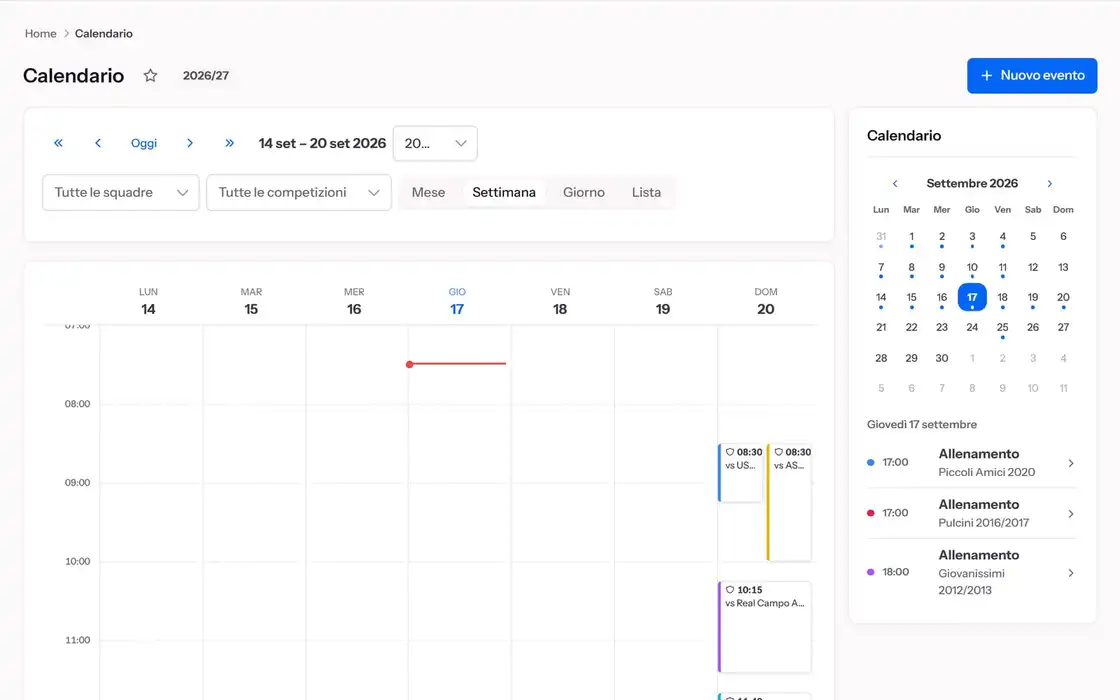
Task: Open Piccoli Amici 2020 training chevron
Action: [1071, 463]
